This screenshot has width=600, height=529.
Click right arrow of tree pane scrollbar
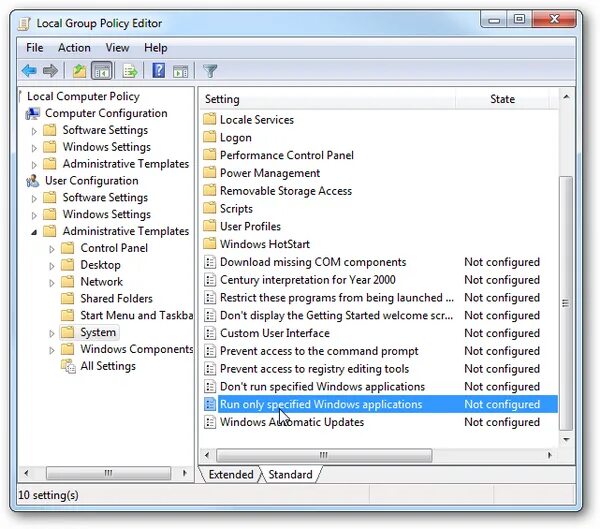(x=185, y=473)
